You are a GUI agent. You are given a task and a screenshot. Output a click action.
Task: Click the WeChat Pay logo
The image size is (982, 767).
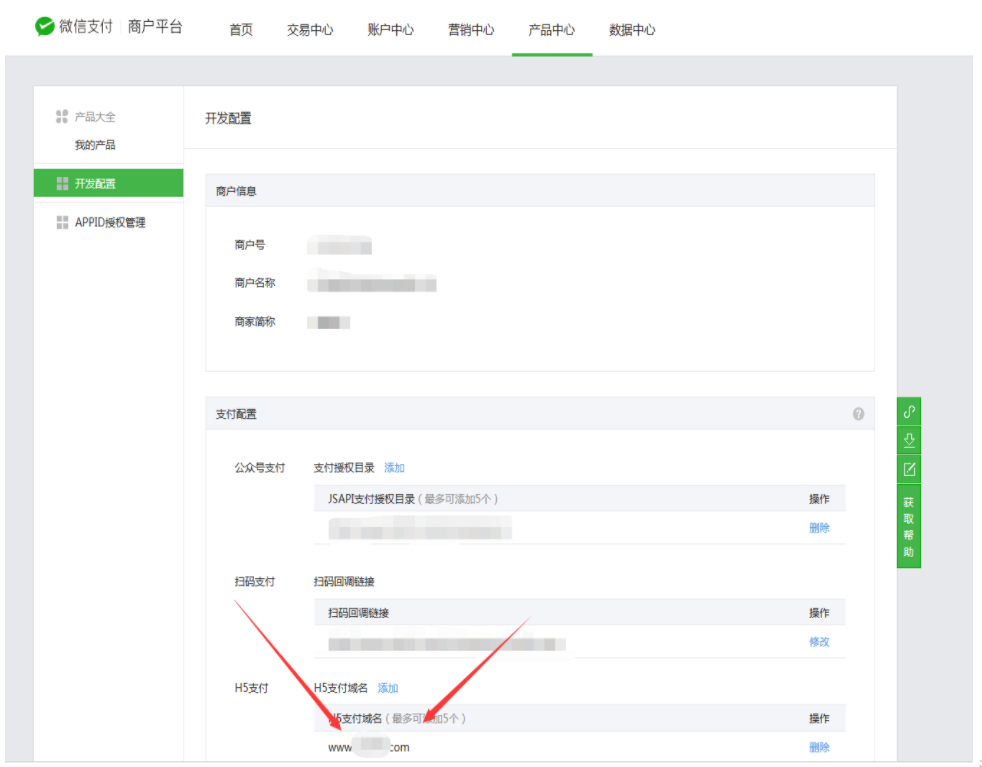click(45, 27)
